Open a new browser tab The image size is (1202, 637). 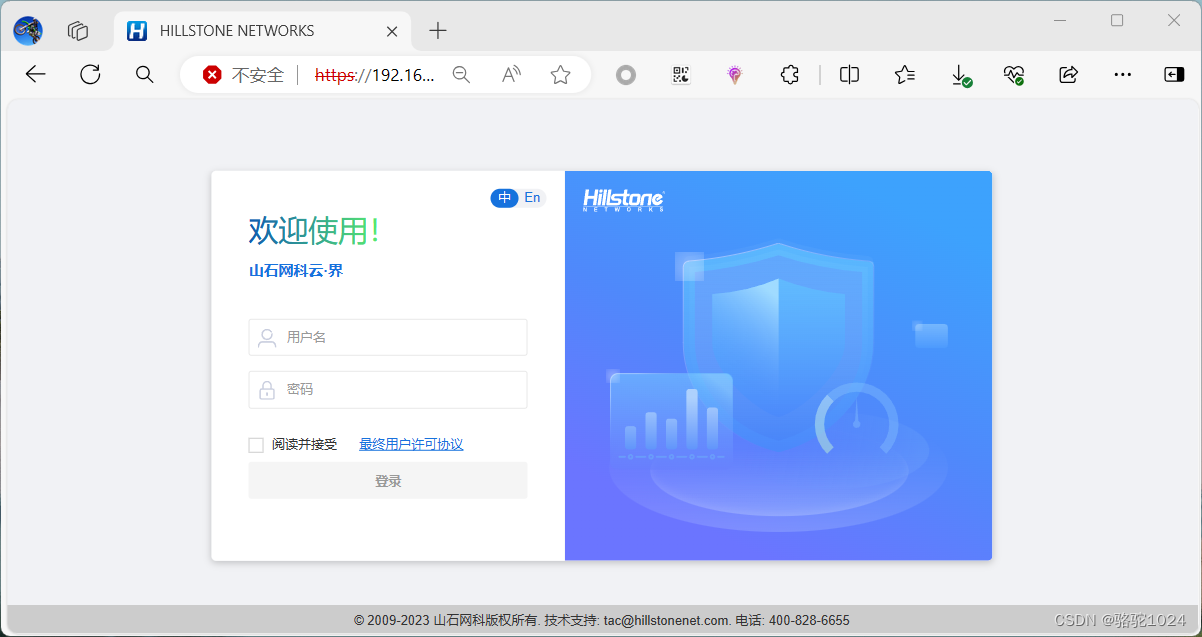[x=438, y=31]
